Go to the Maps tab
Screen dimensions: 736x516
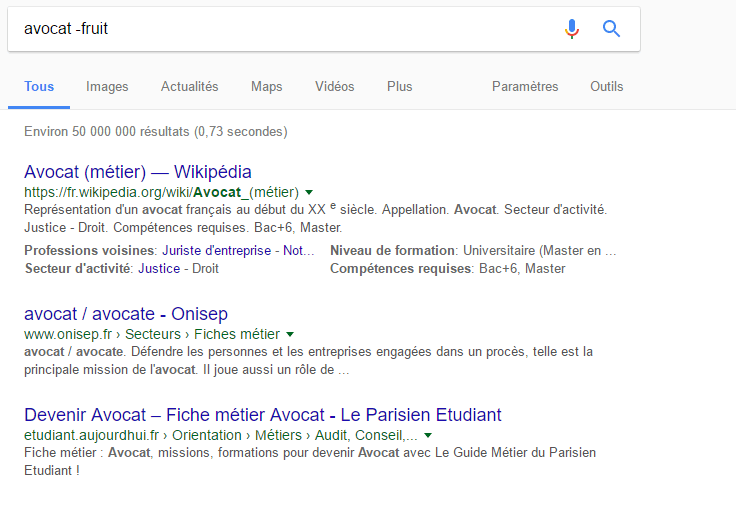click(267, 86)
